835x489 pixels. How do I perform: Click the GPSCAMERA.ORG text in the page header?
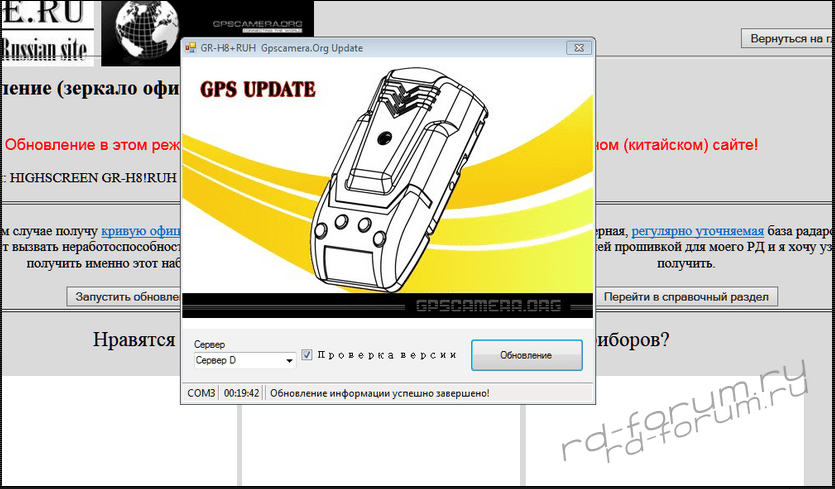(x=257, y=25)
